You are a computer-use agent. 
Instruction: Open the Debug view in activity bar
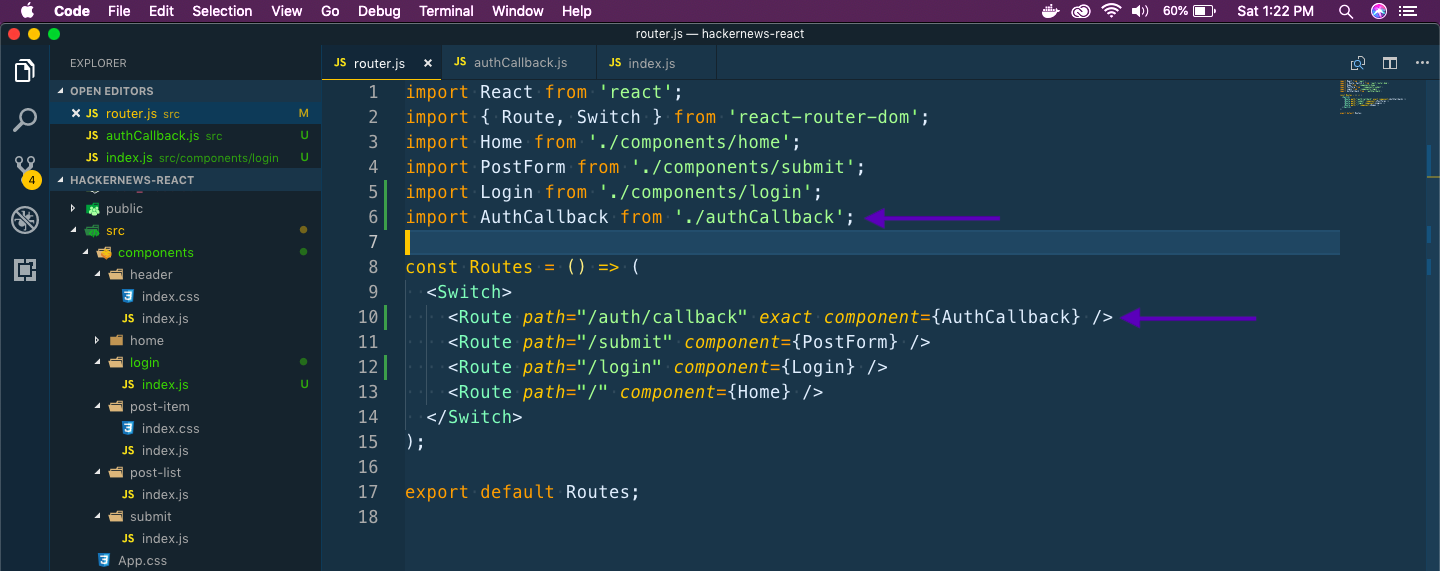[x=25, y=220]
